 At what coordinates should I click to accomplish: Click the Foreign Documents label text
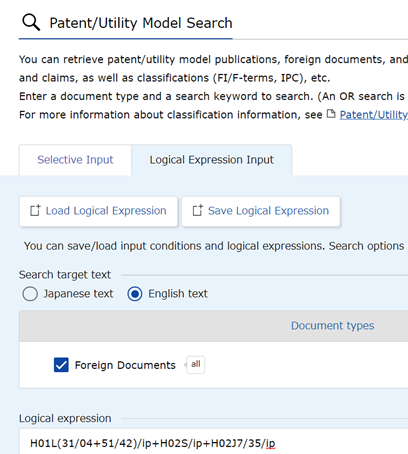(125, 365)
